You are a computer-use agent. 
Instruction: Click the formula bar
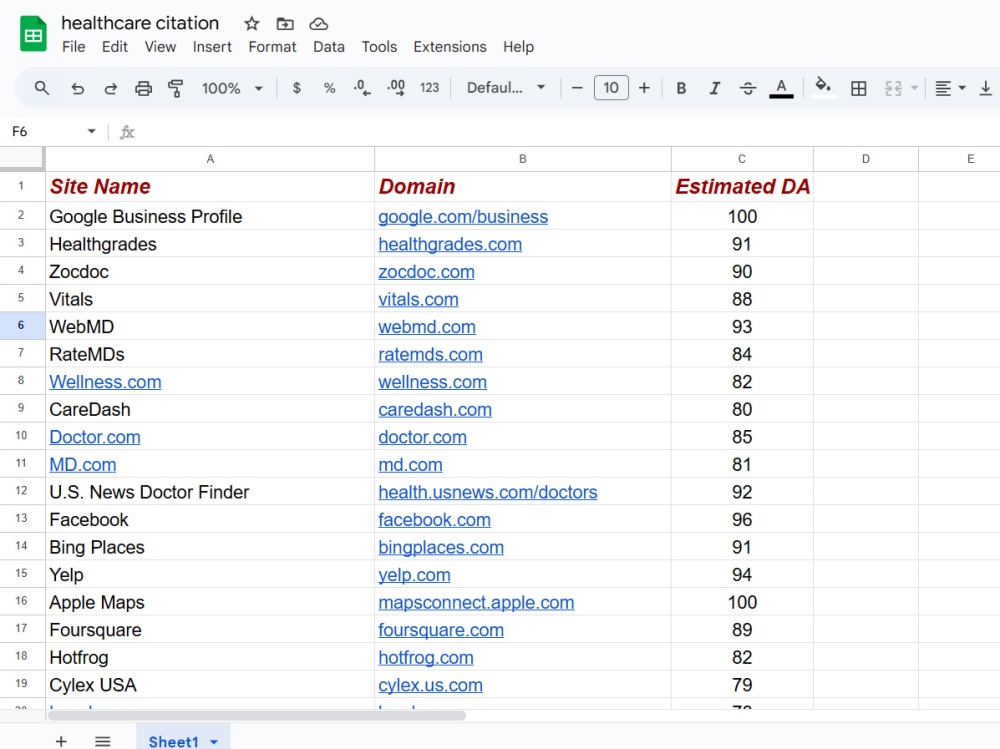click(x=568, y=132)
